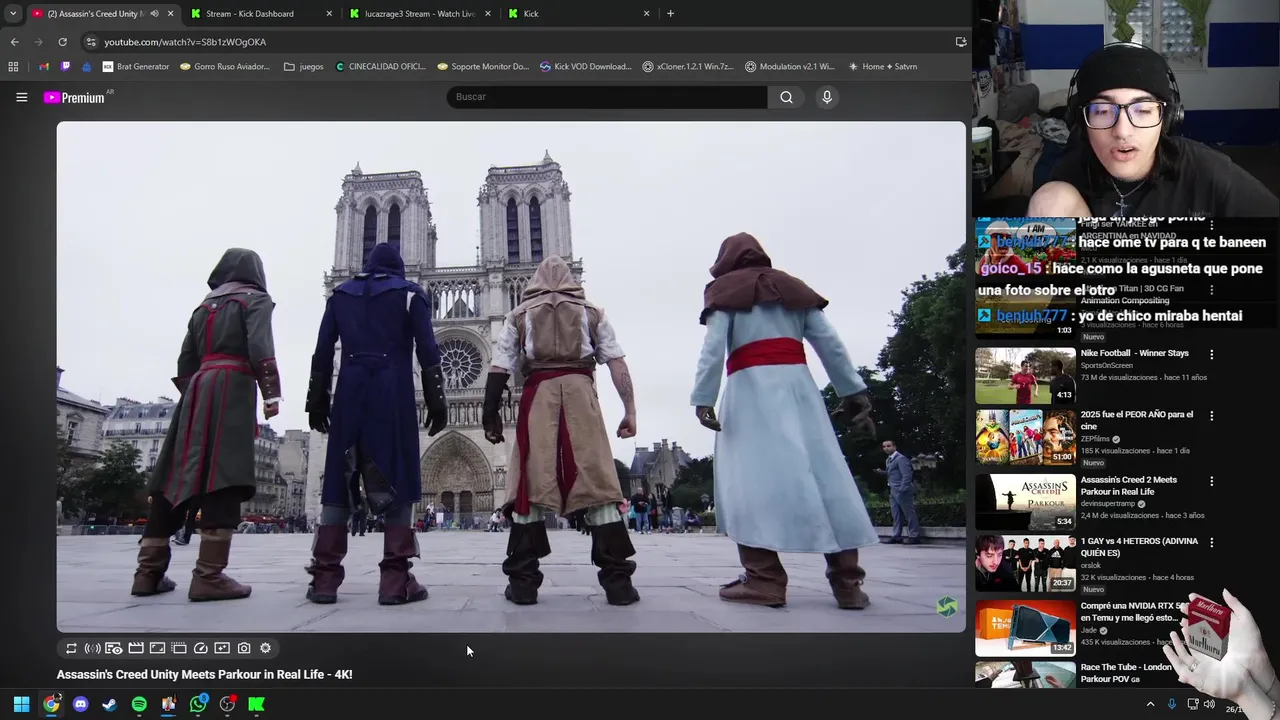Image resolution: width=1280 pixels, height=720 pixels.
Task: Open WhatsApp from the taskbar
Action: click(198, 704)
